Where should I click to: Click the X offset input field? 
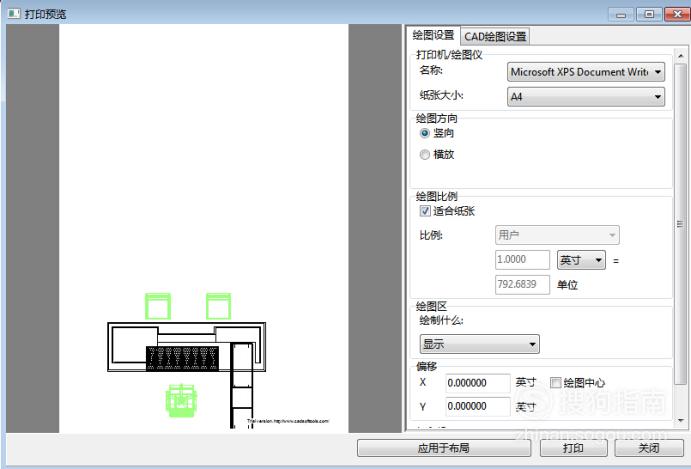click(478, 383)
